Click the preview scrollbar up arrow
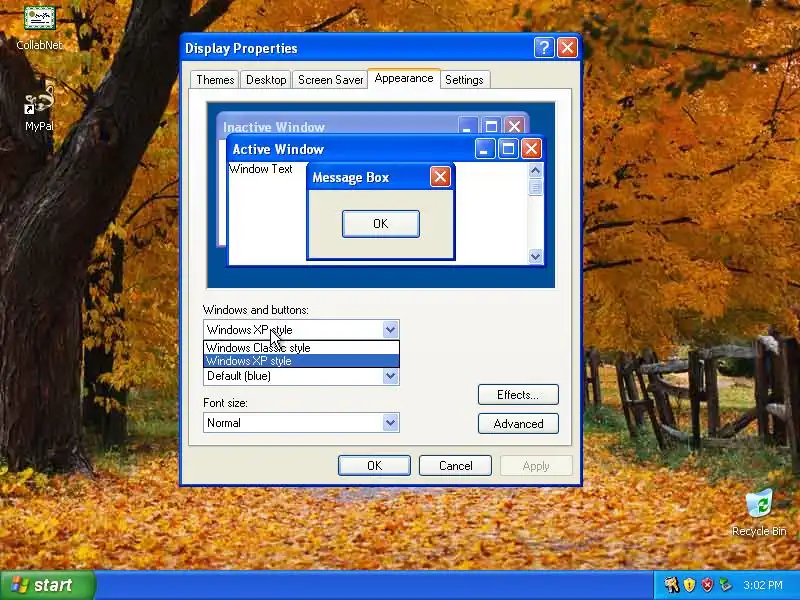Screen dimensions: 800x600 coord(535,170)
